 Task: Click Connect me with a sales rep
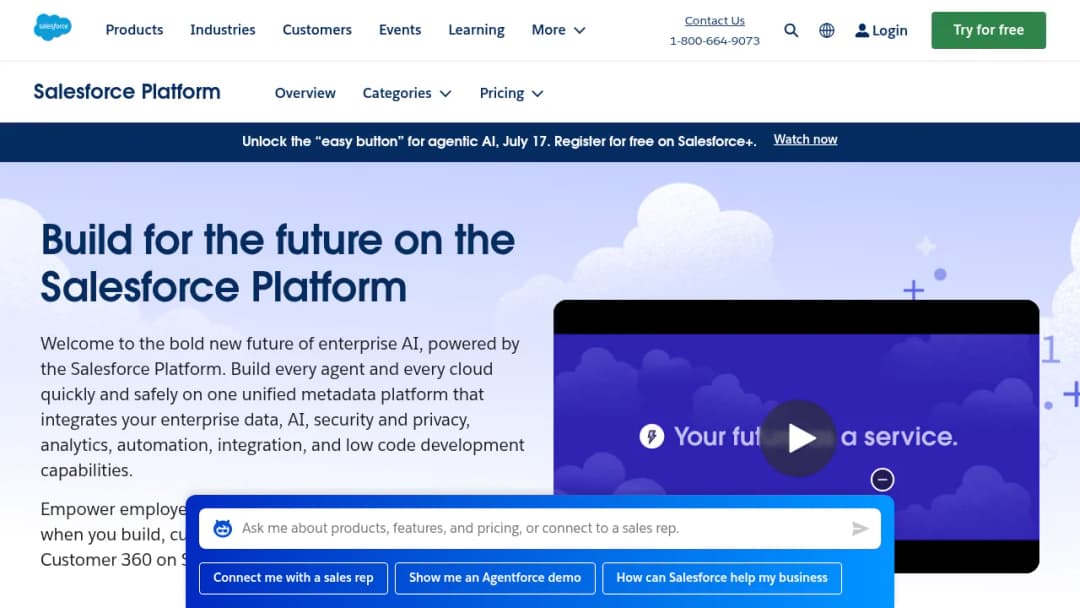tap(293, 578)
